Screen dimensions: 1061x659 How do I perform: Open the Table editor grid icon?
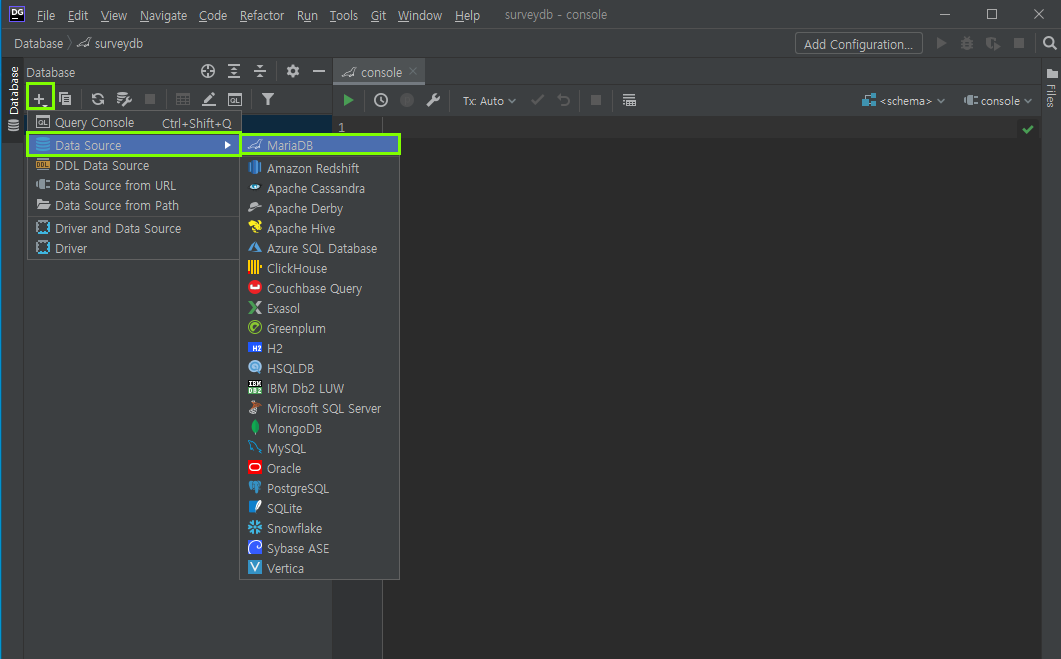(183, 99)
